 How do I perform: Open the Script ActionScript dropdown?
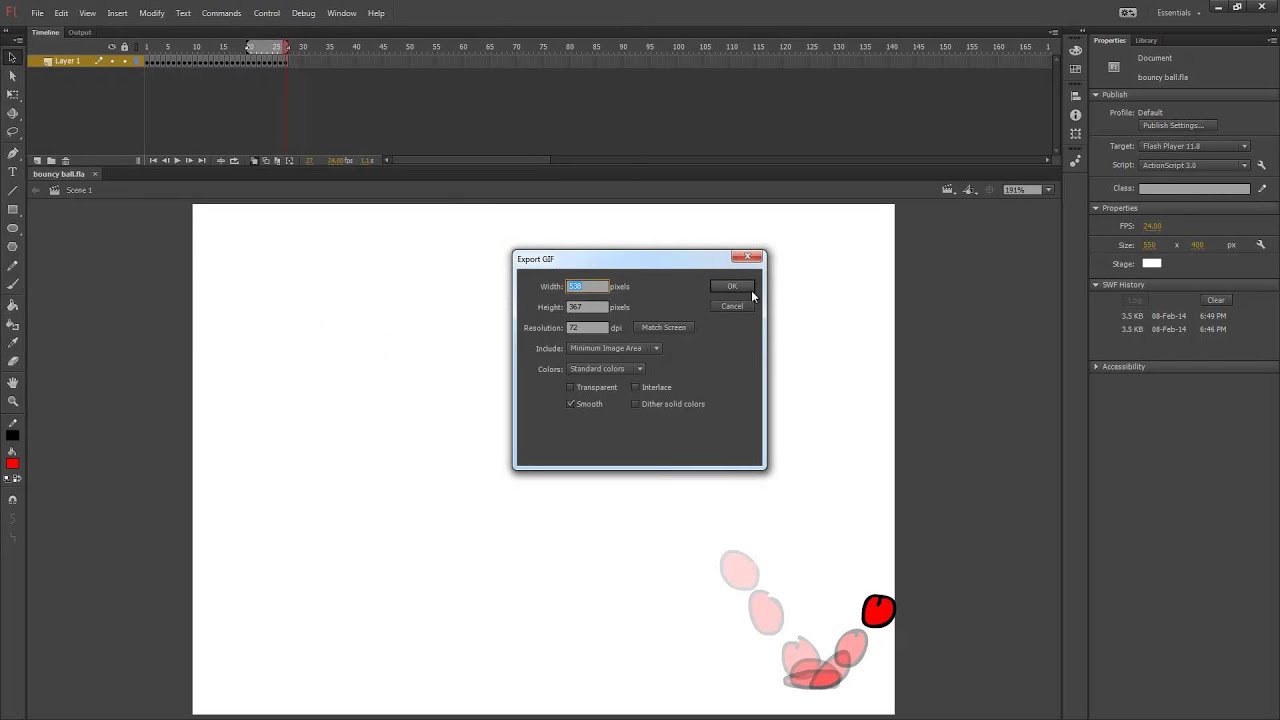tap(1194, 165)
